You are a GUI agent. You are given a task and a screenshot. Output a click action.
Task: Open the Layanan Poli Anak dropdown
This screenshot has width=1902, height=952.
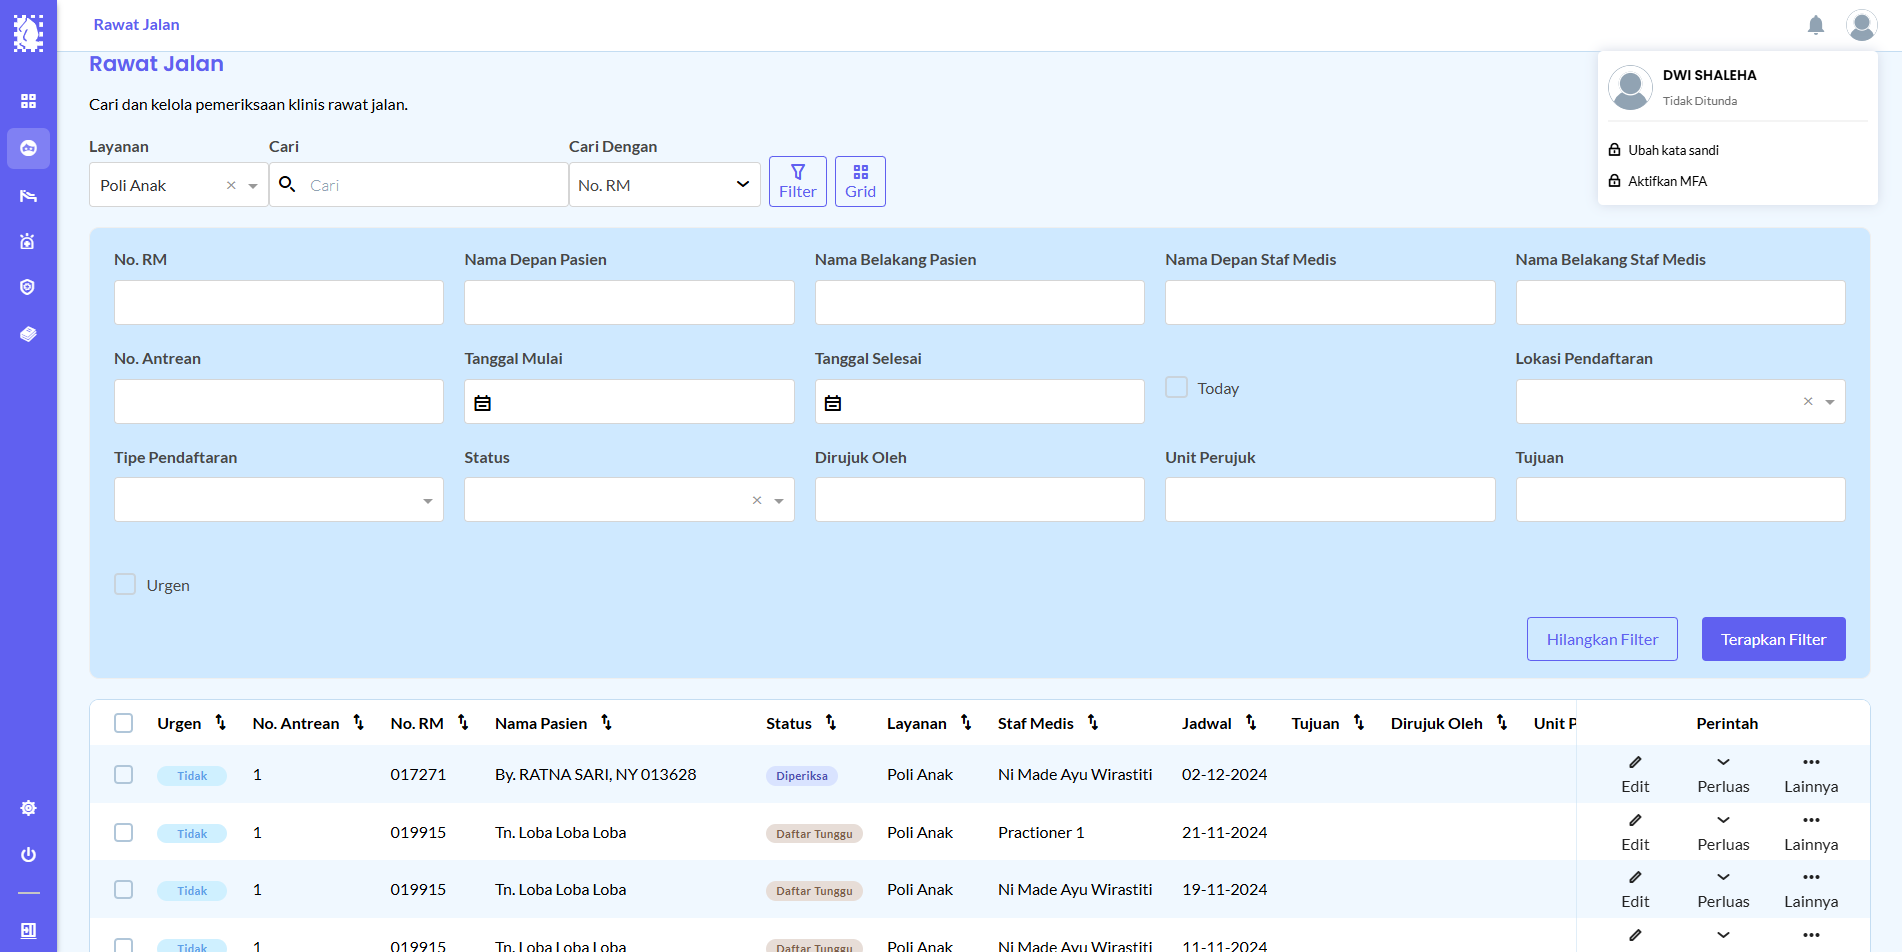tap(253, 186)
